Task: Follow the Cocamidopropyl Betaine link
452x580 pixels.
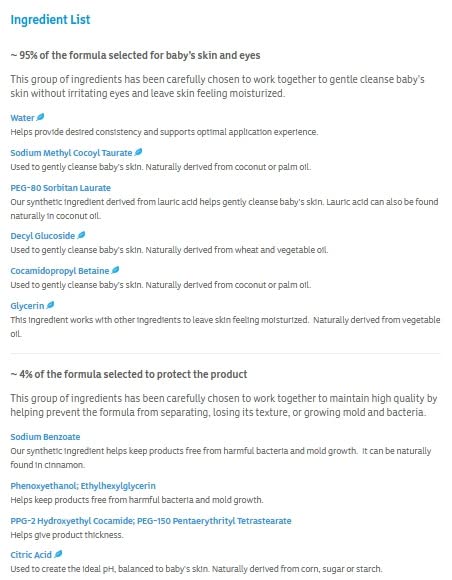Action: pyautogui.click(x=60, y=271)
